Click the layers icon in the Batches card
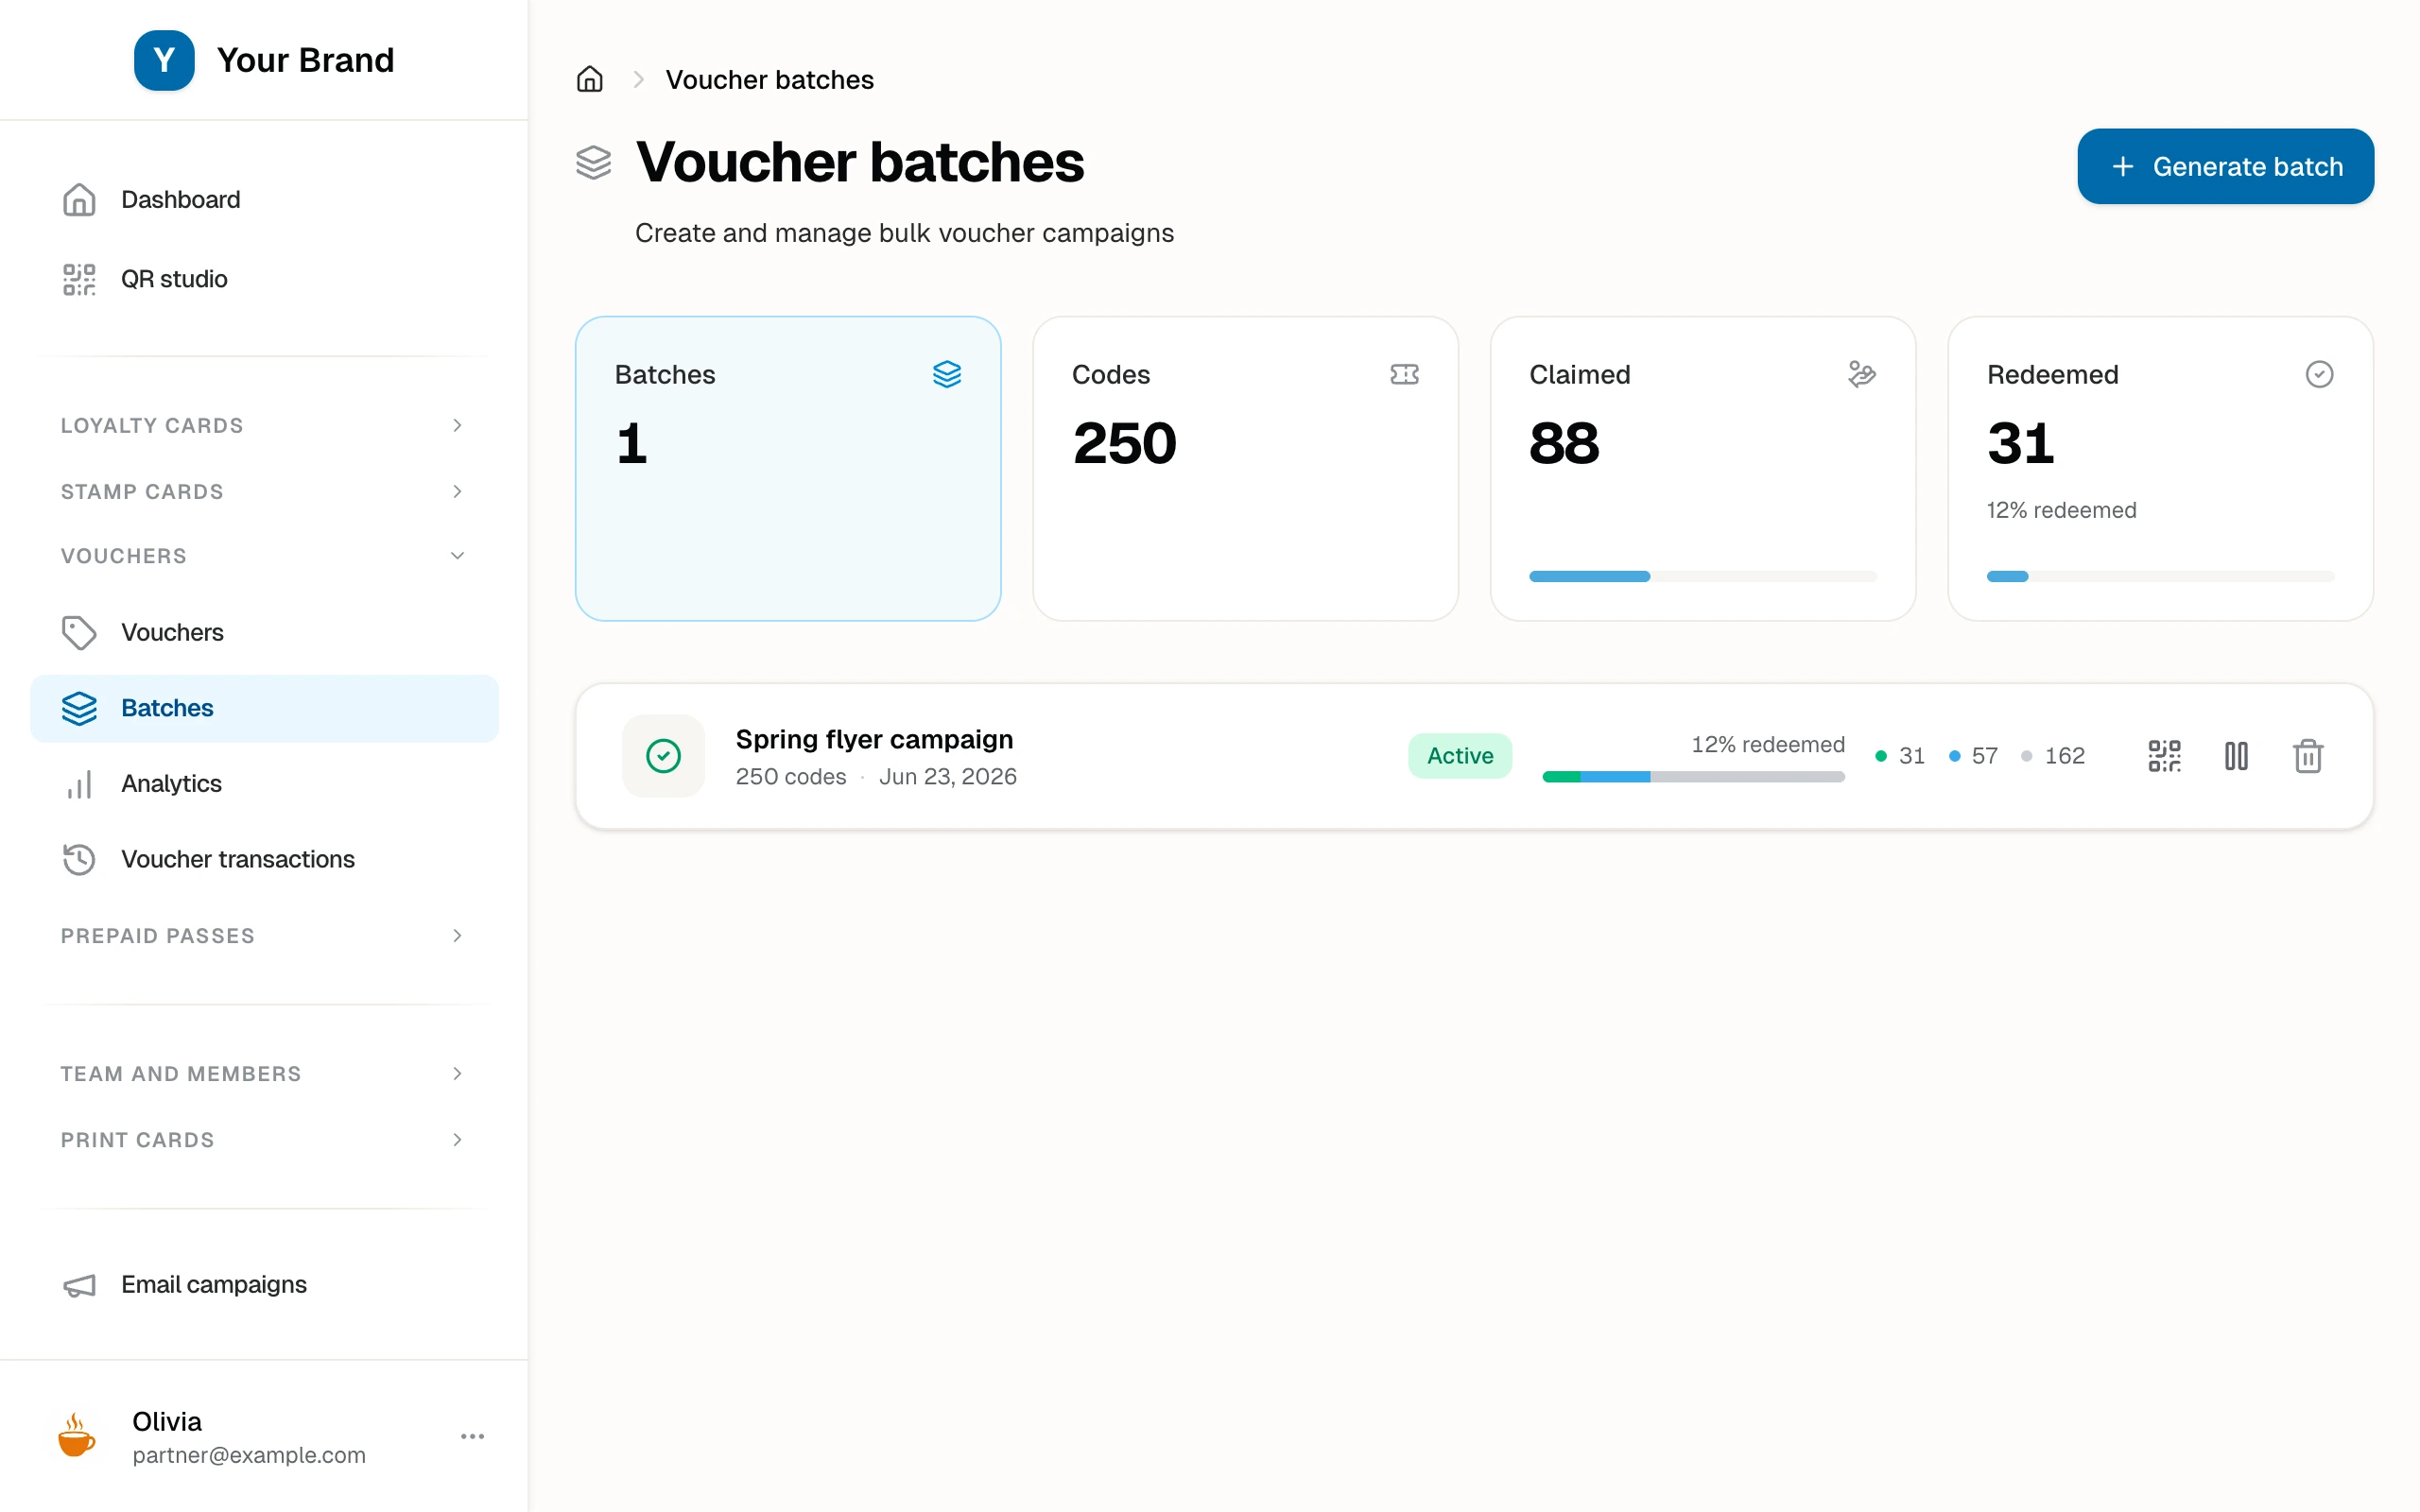 point(947,374)
